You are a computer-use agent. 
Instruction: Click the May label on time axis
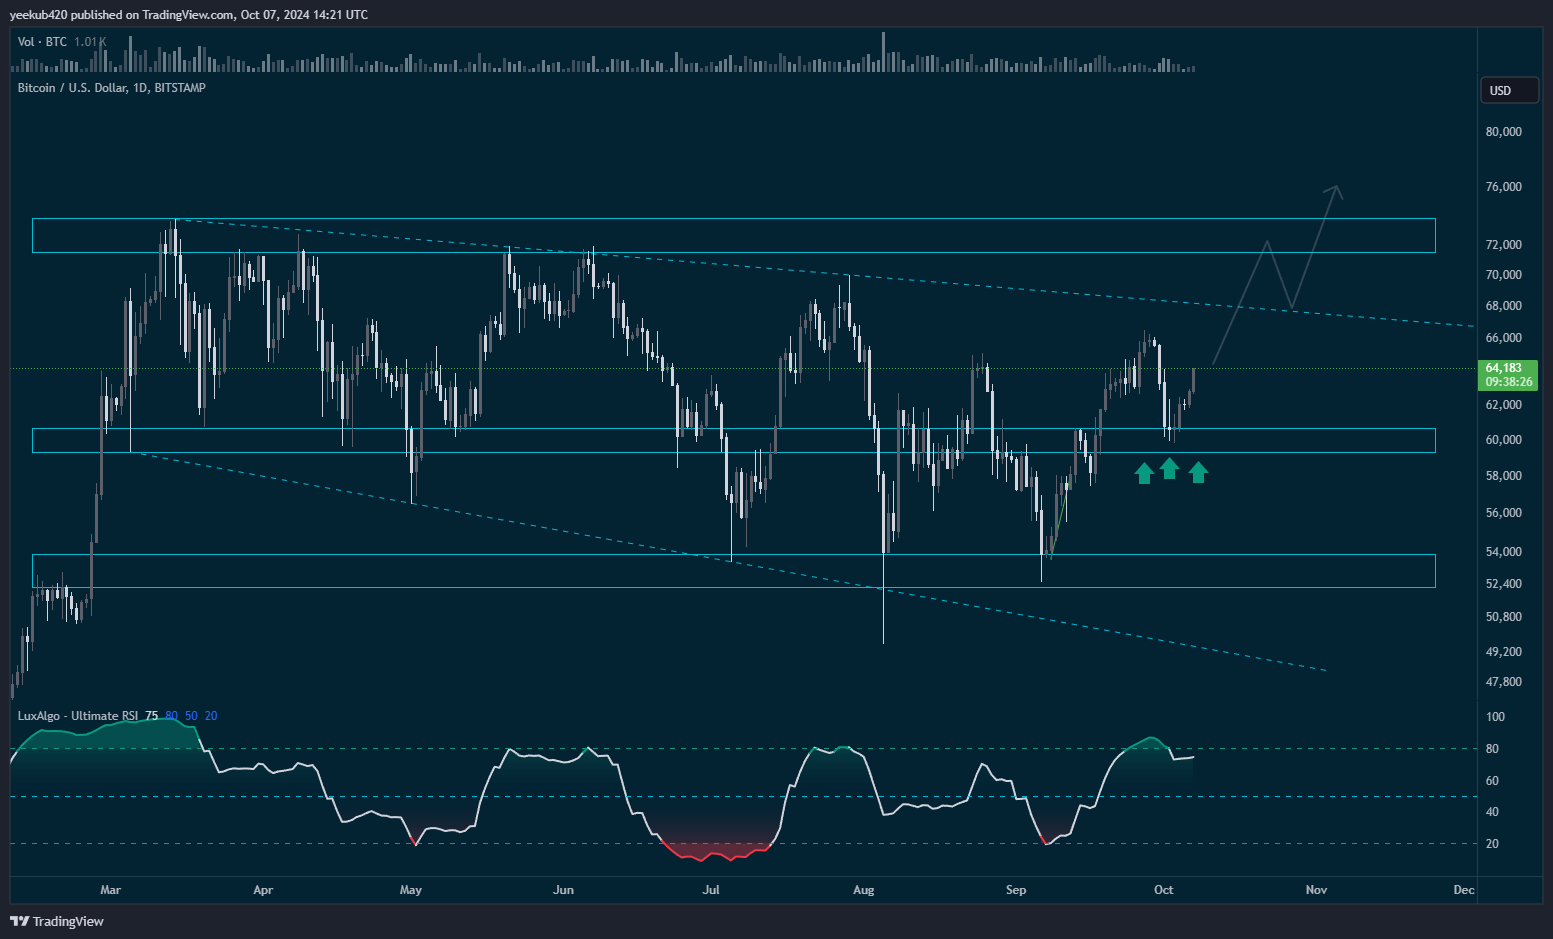click(x=411, y=890)
